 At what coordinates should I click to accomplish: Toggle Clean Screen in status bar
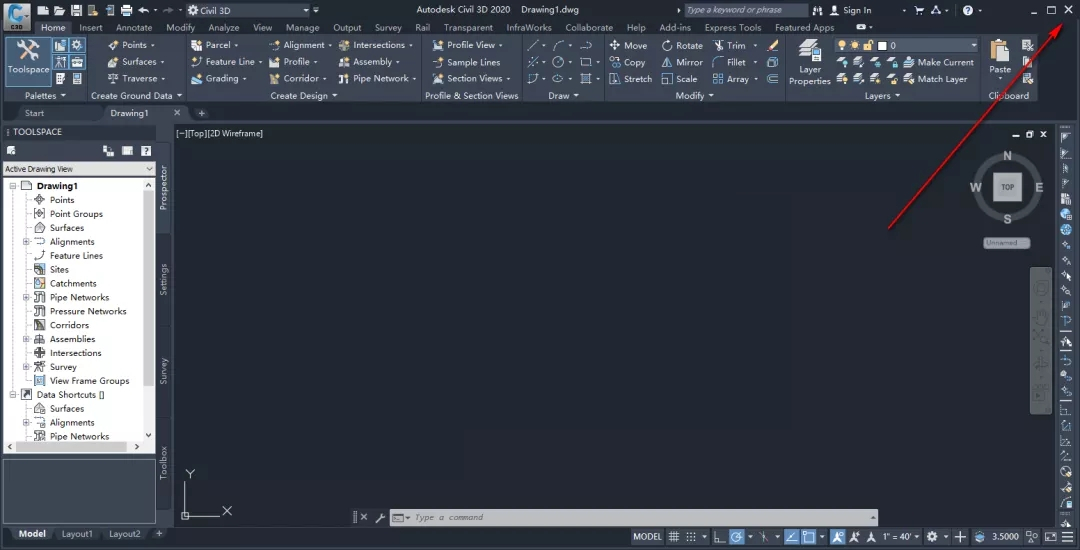[1051, 537]
